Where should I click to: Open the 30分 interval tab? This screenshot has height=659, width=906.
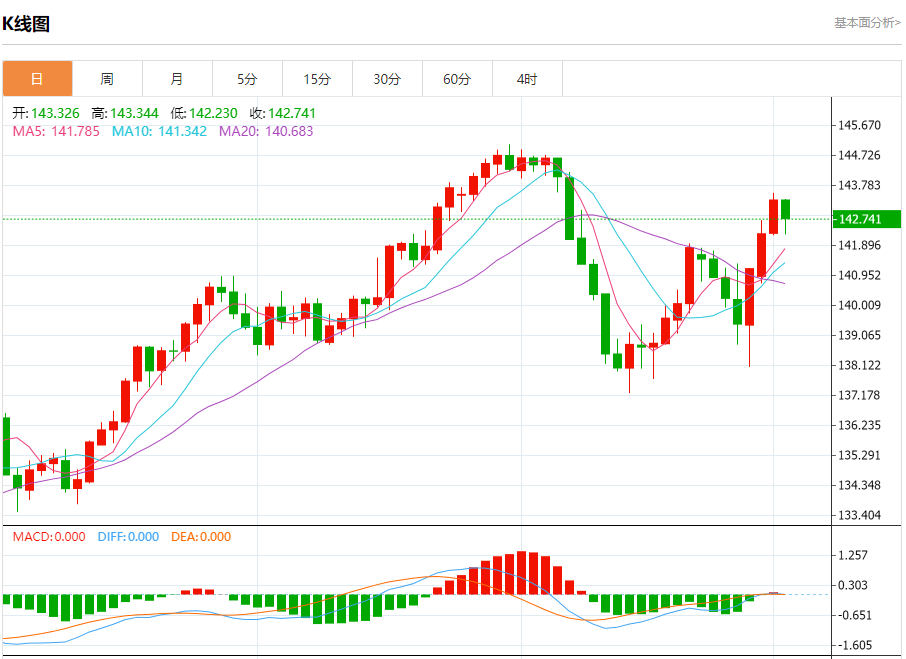pyautogui.click(x=387, y=79)
